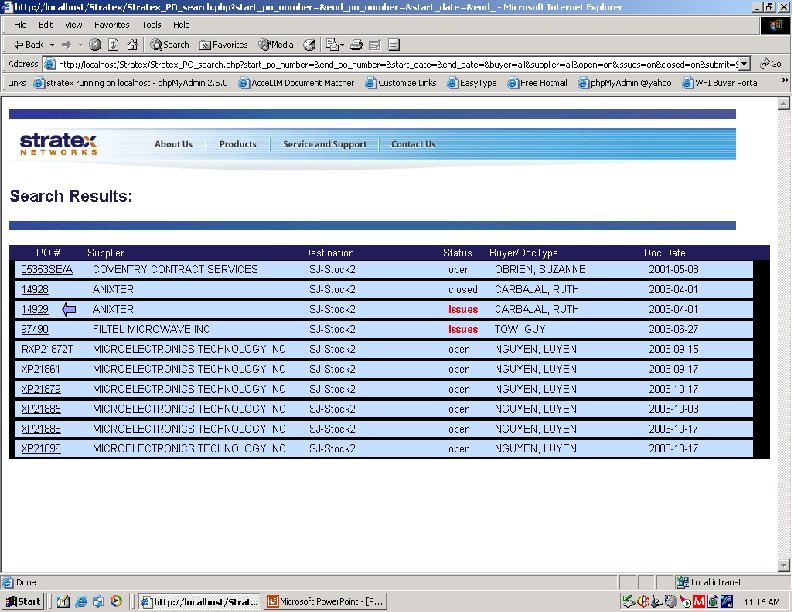The width and height of the screenshot is (792, 612).
Task: Open the Products nav item
Action: coord(238,144)
